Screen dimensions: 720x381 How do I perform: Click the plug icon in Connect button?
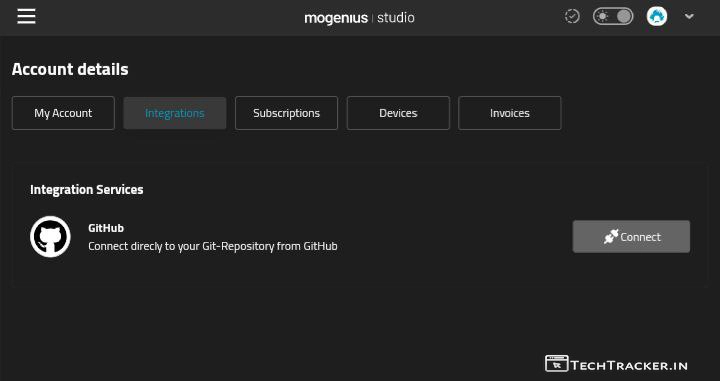click(x=611, y=236)
